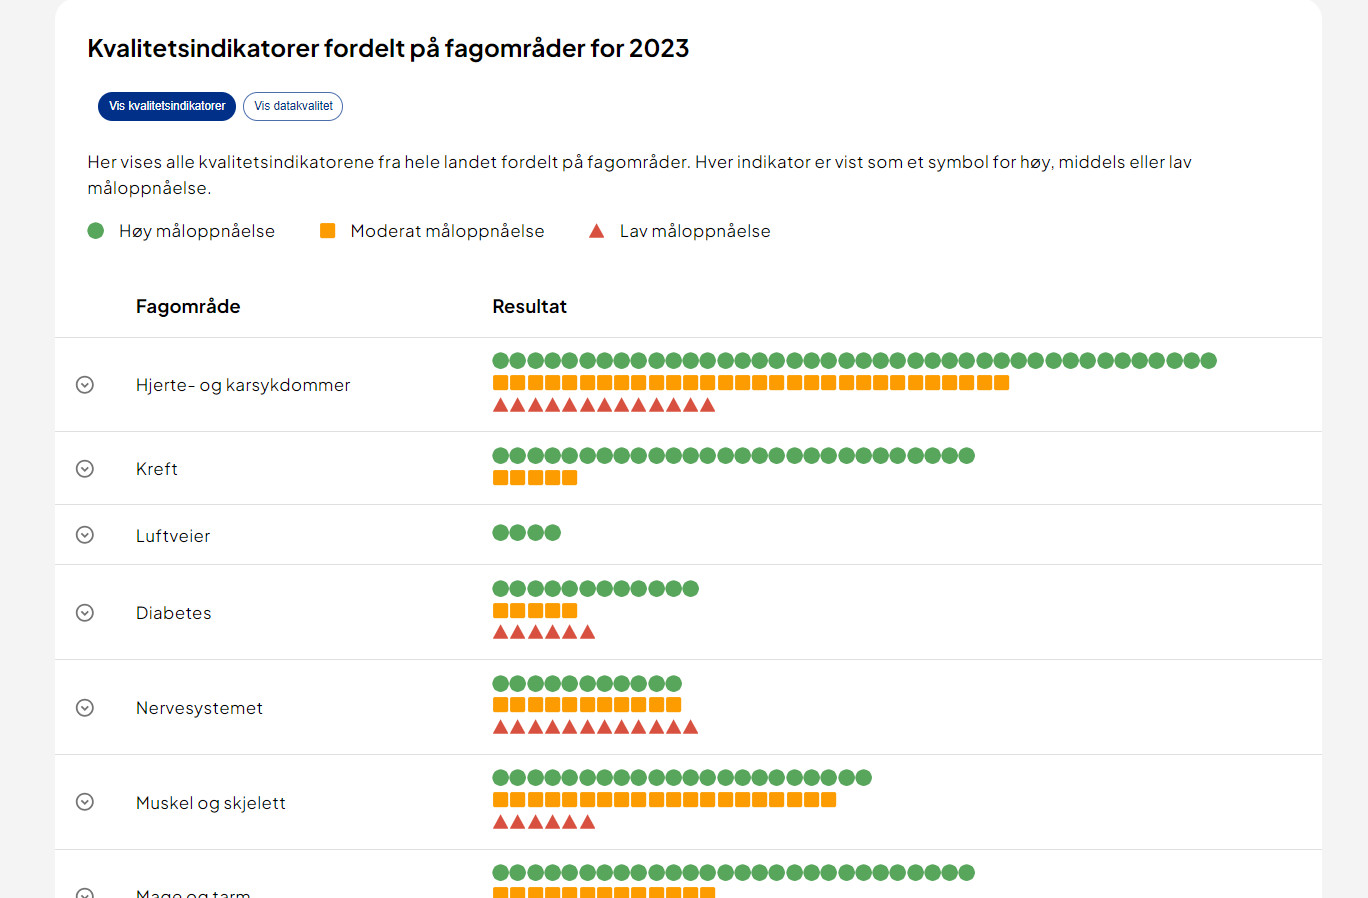This screenshot has height=898, width=1368.
Task: Select the Vis kvalitetsindikatorer toggle
Action: tap(167, 106)
